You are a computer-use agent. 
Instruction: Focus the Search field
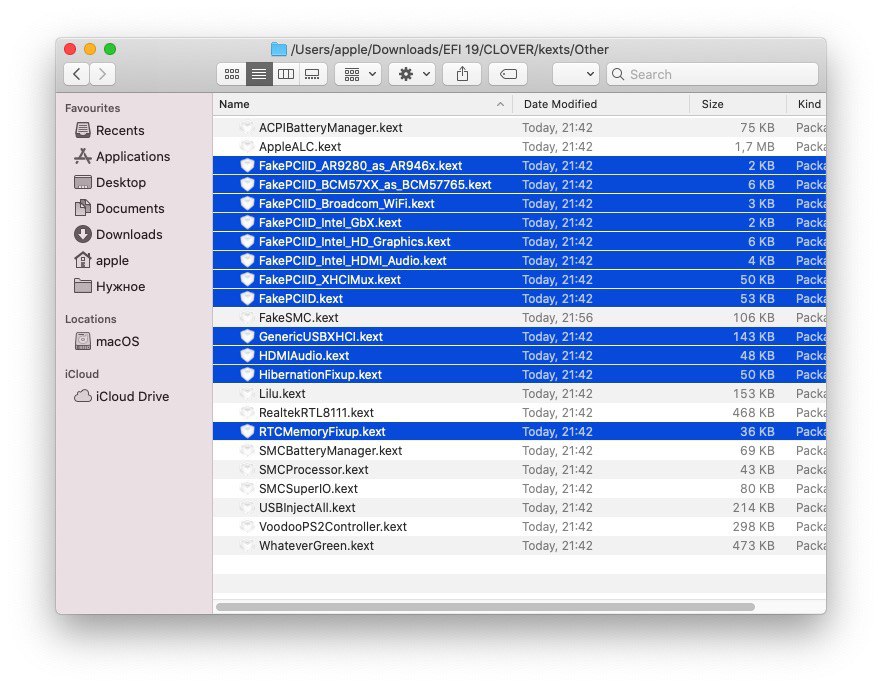(x=712, y=74)
